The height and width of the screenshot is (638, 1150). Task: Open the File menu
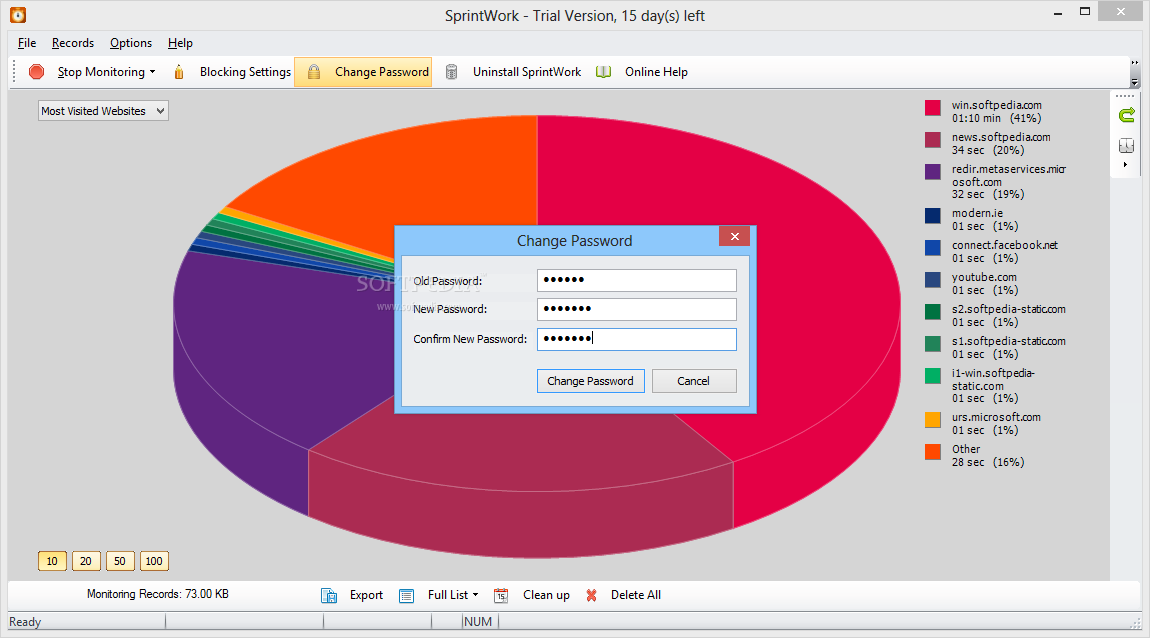coord(26,43)
